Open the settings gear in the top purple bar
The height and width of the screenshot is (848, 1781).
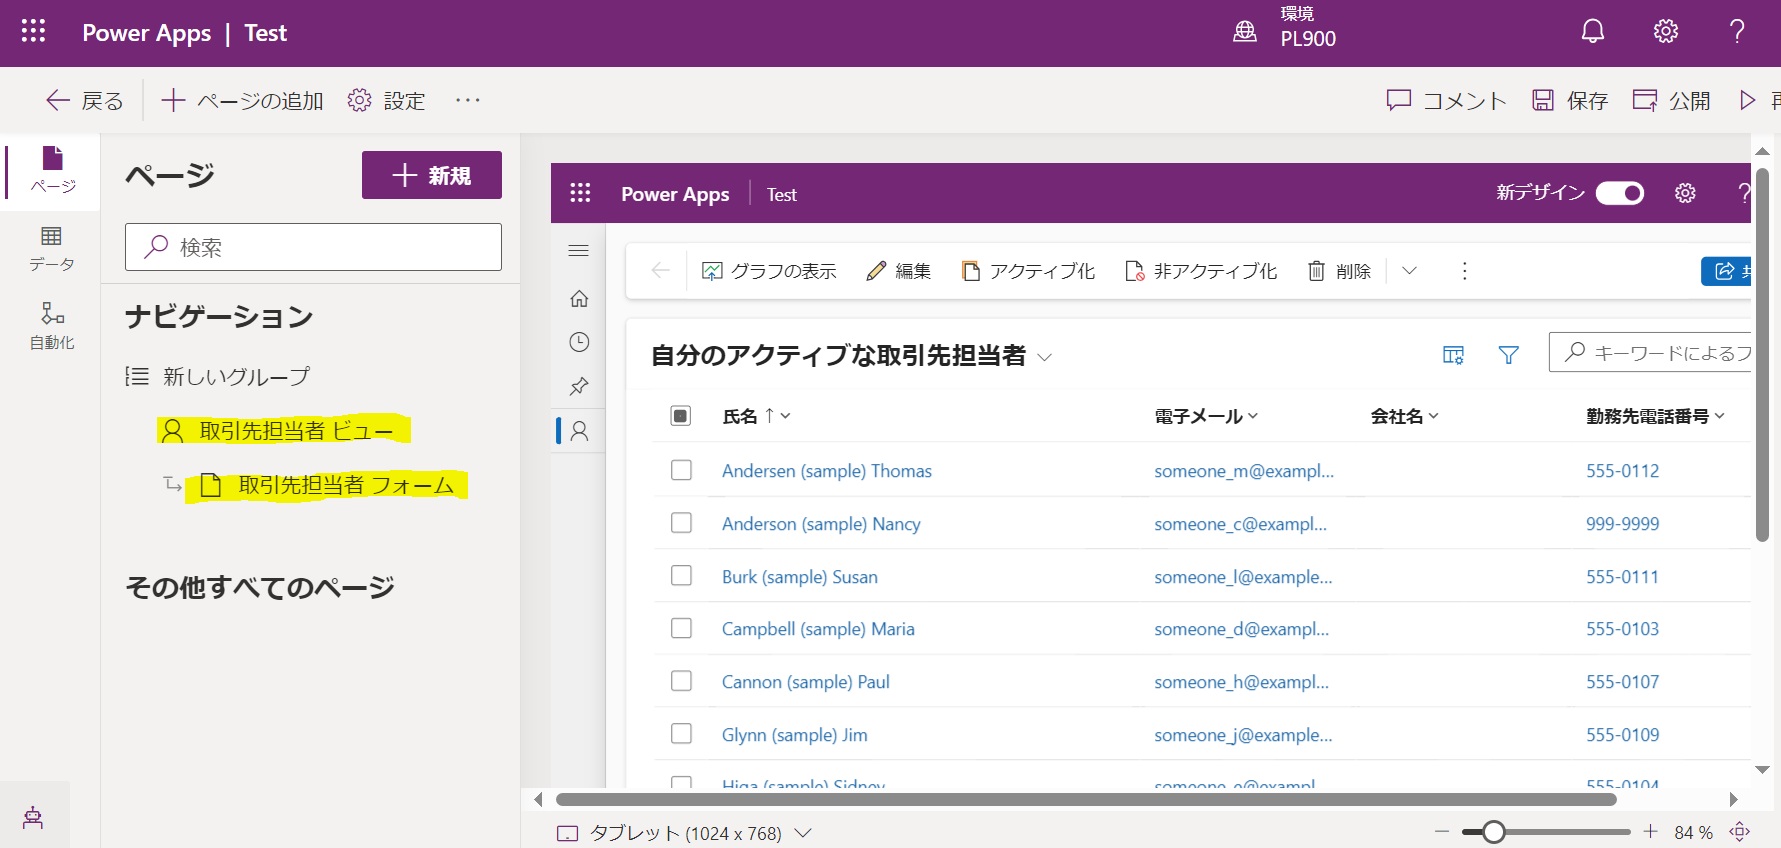point(1666,31)
